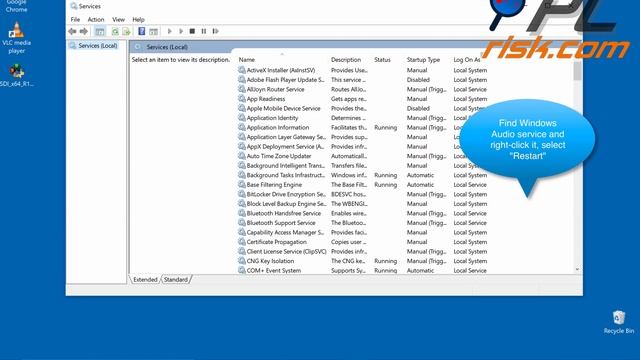Click the gear icon of COM+ Event System
The height and width of the screenshot is (360, 640).
pyautogui.click(x=242, y=270)
